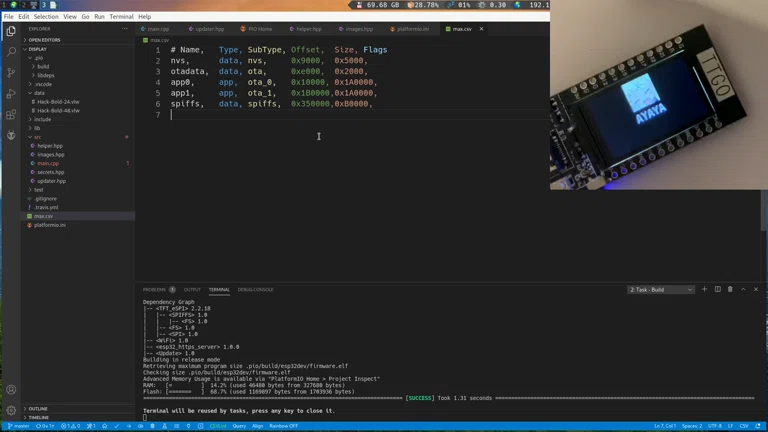Screen dimensions: 768x432
Task: Click the PlatformIO New Terminal status icon
Action: click(200, 426)
